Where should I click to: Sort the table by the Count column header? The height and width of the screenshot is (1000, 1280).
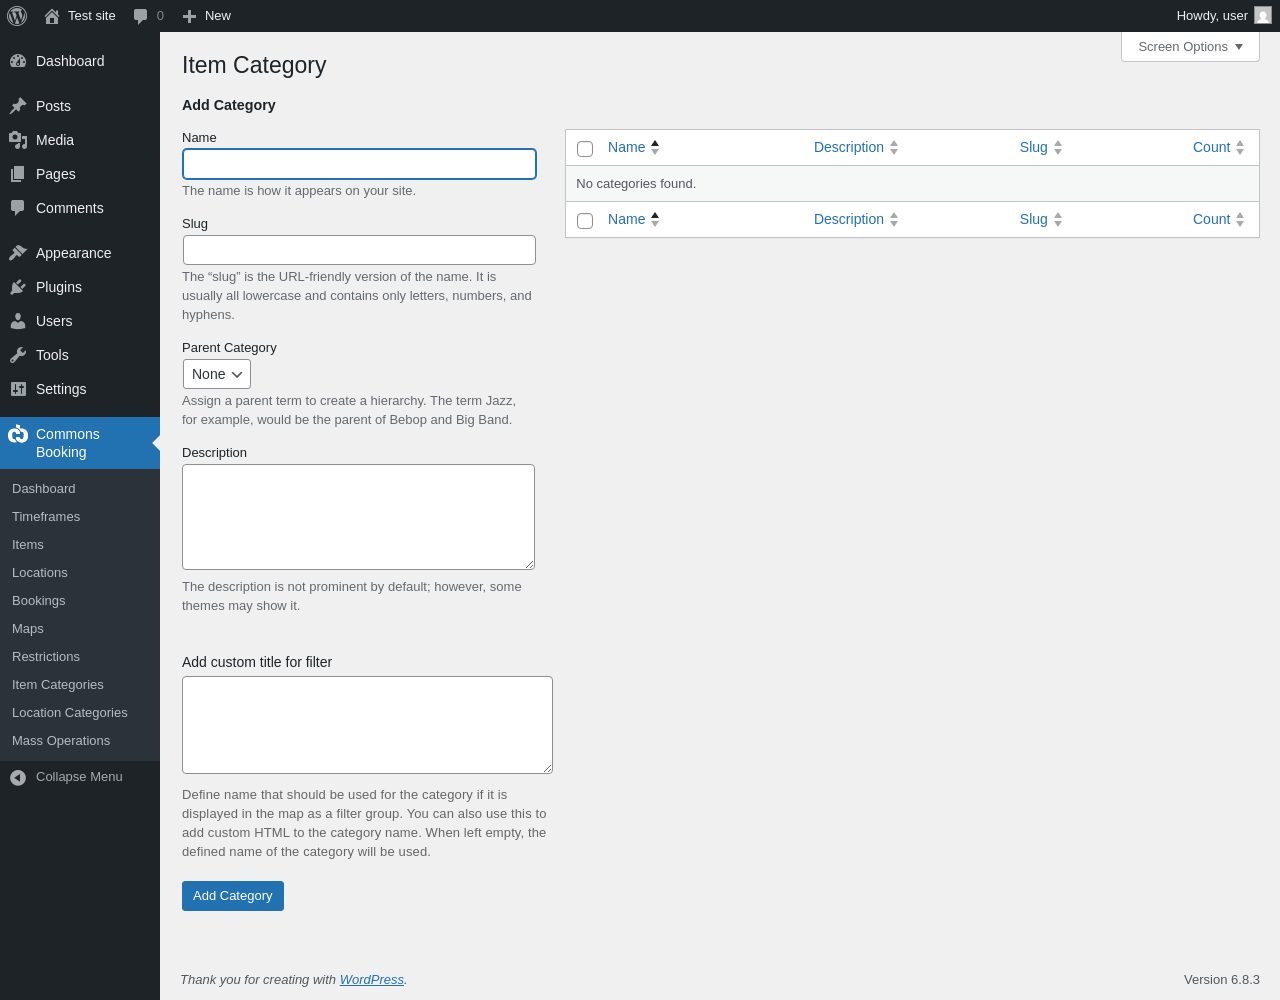point(1211,147)
